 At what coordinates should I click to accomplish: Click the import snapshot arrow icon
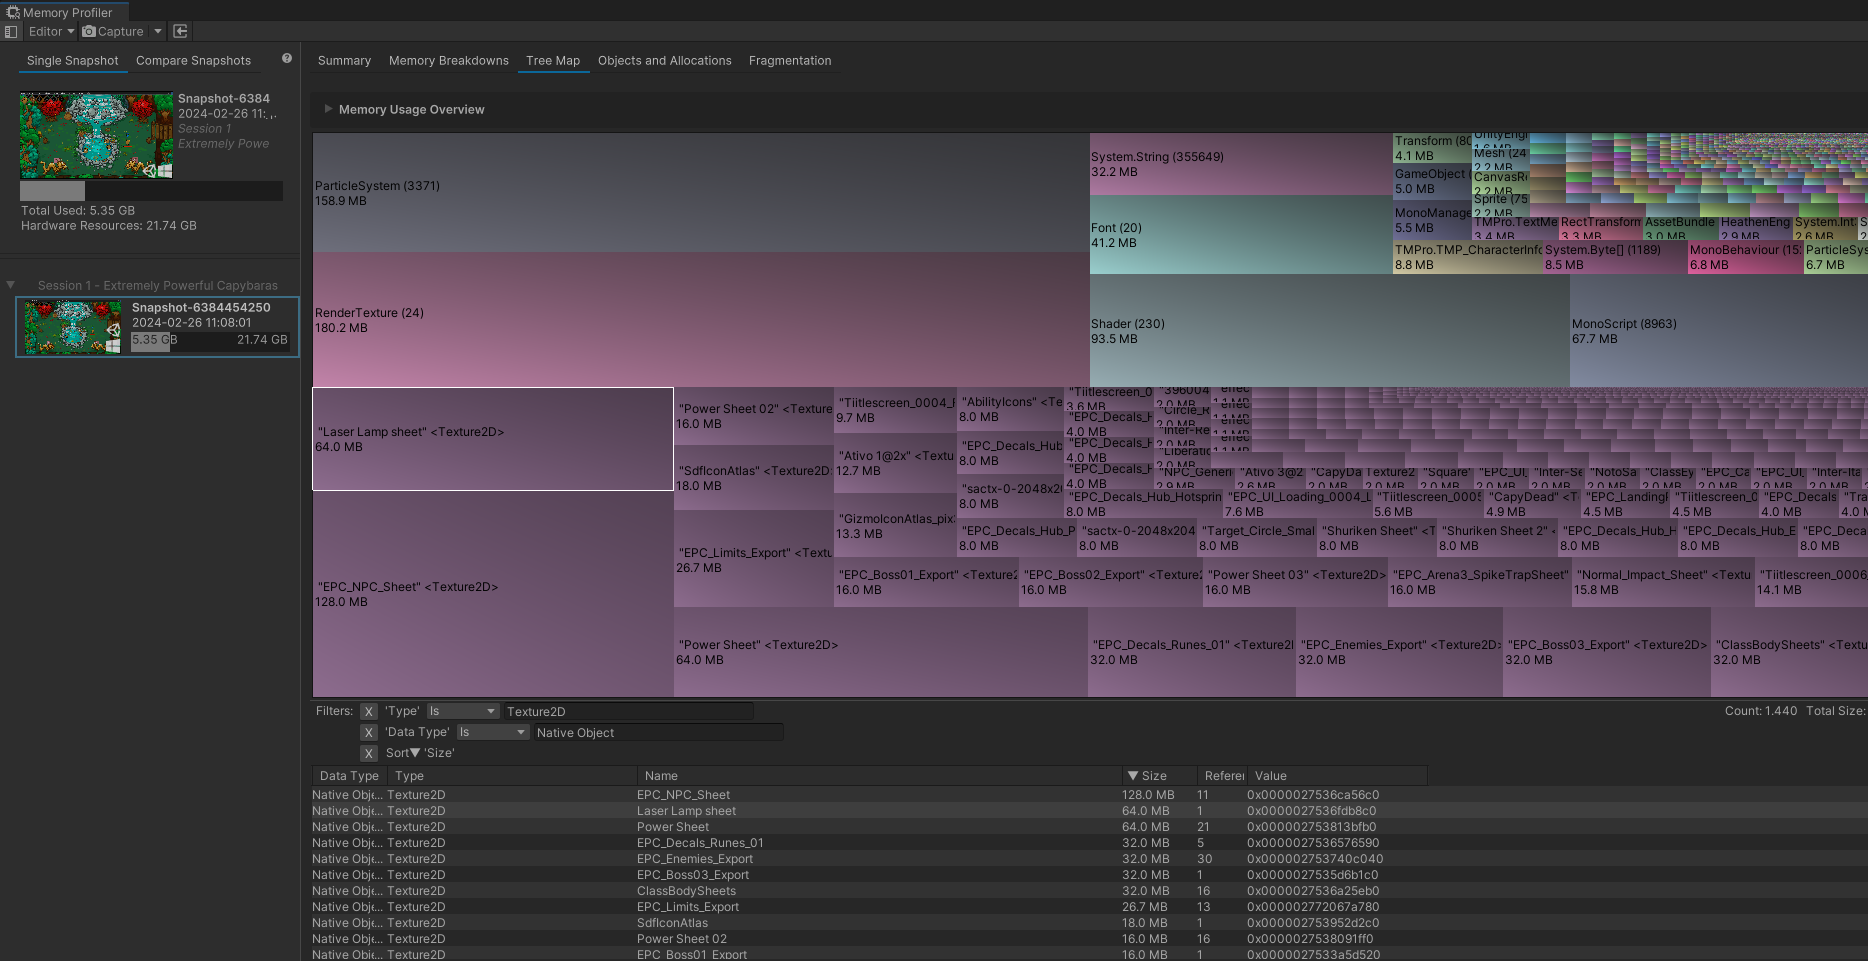(181, 32)
